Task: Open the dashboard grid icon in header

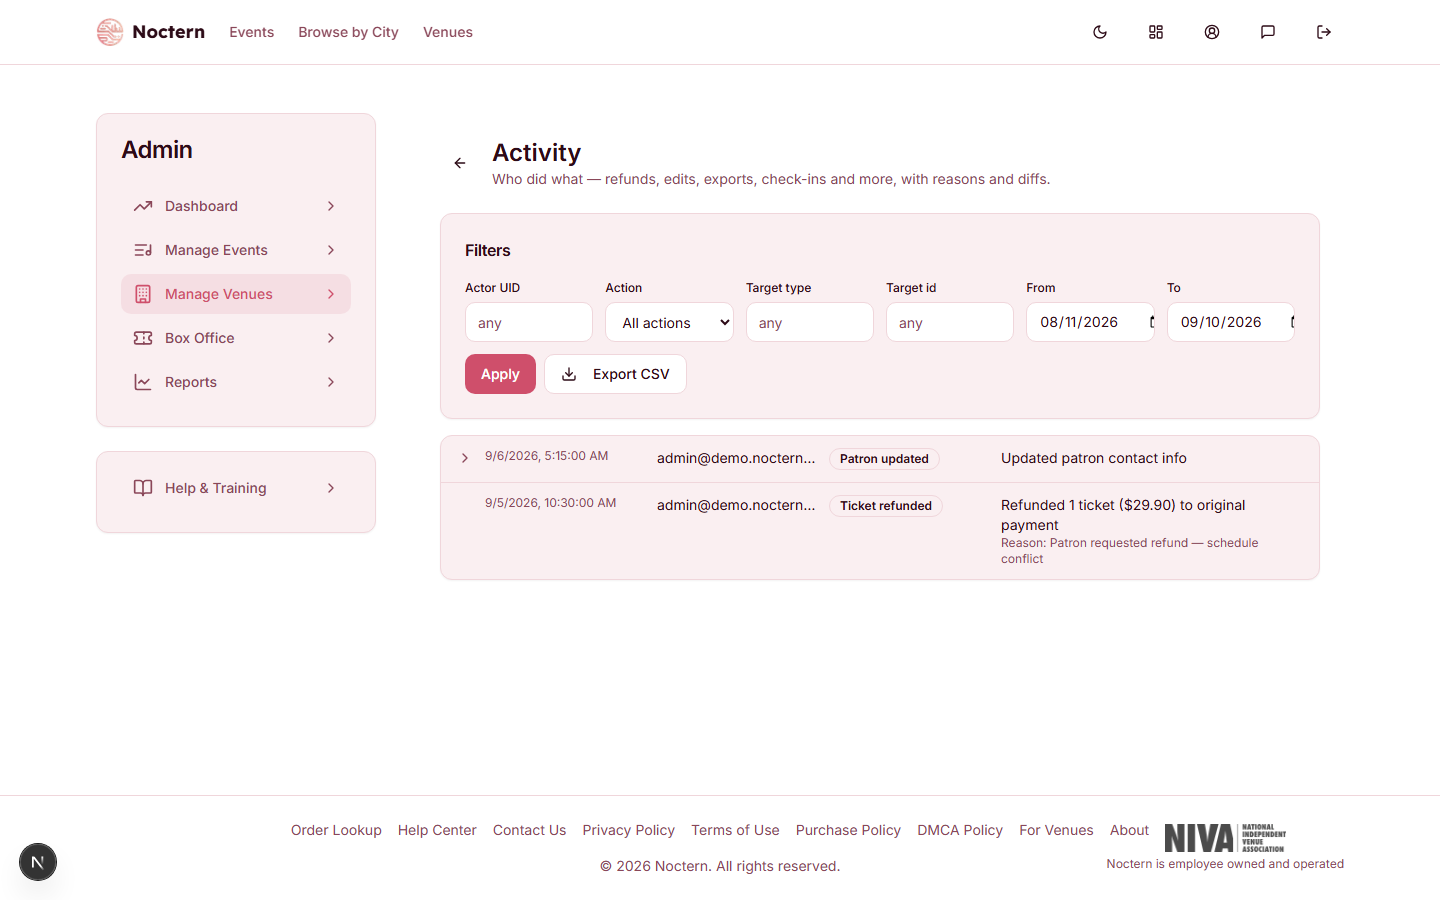Action: click(1156, 32)
